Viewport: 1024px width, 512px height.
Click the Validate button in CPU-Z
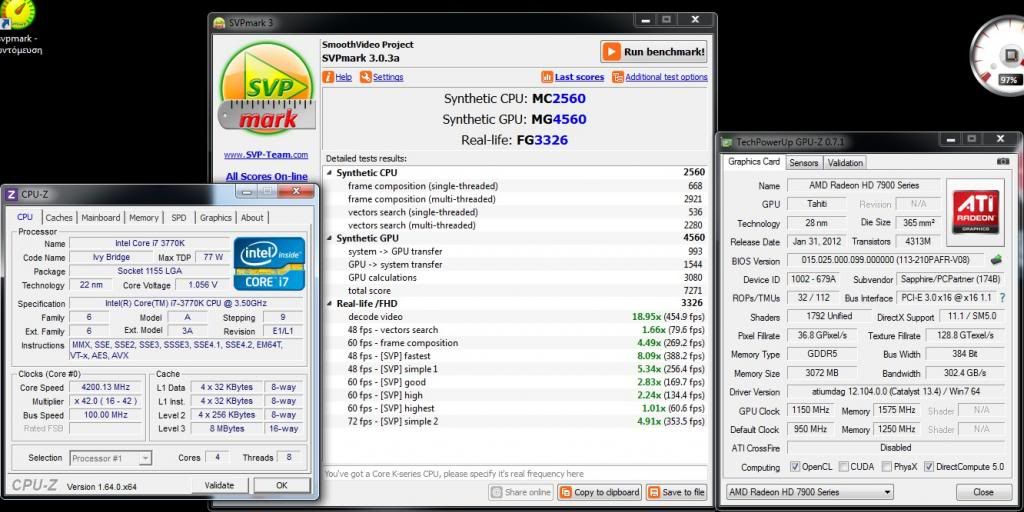pyautogui.click(x=219, y=485)
